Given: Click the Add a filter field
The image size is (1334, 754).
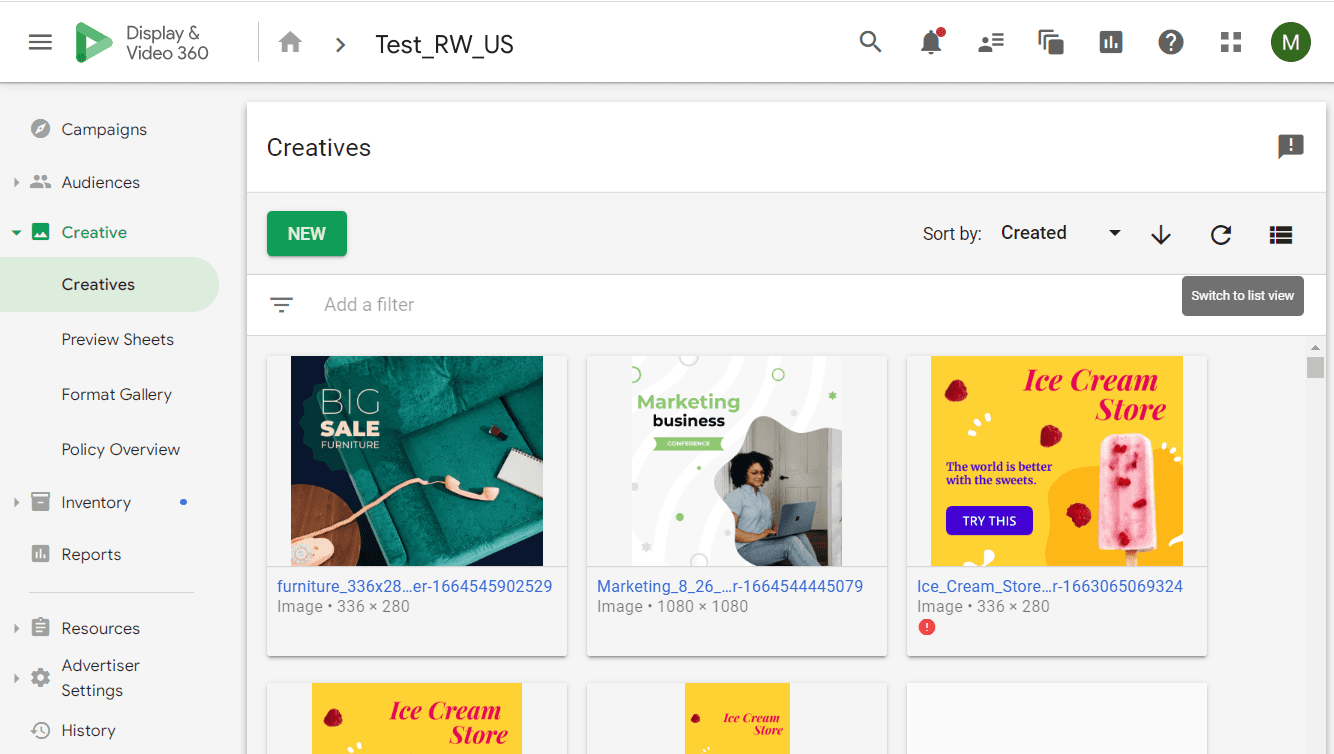Looking at the screenshot, I should (x=369, y=305).
